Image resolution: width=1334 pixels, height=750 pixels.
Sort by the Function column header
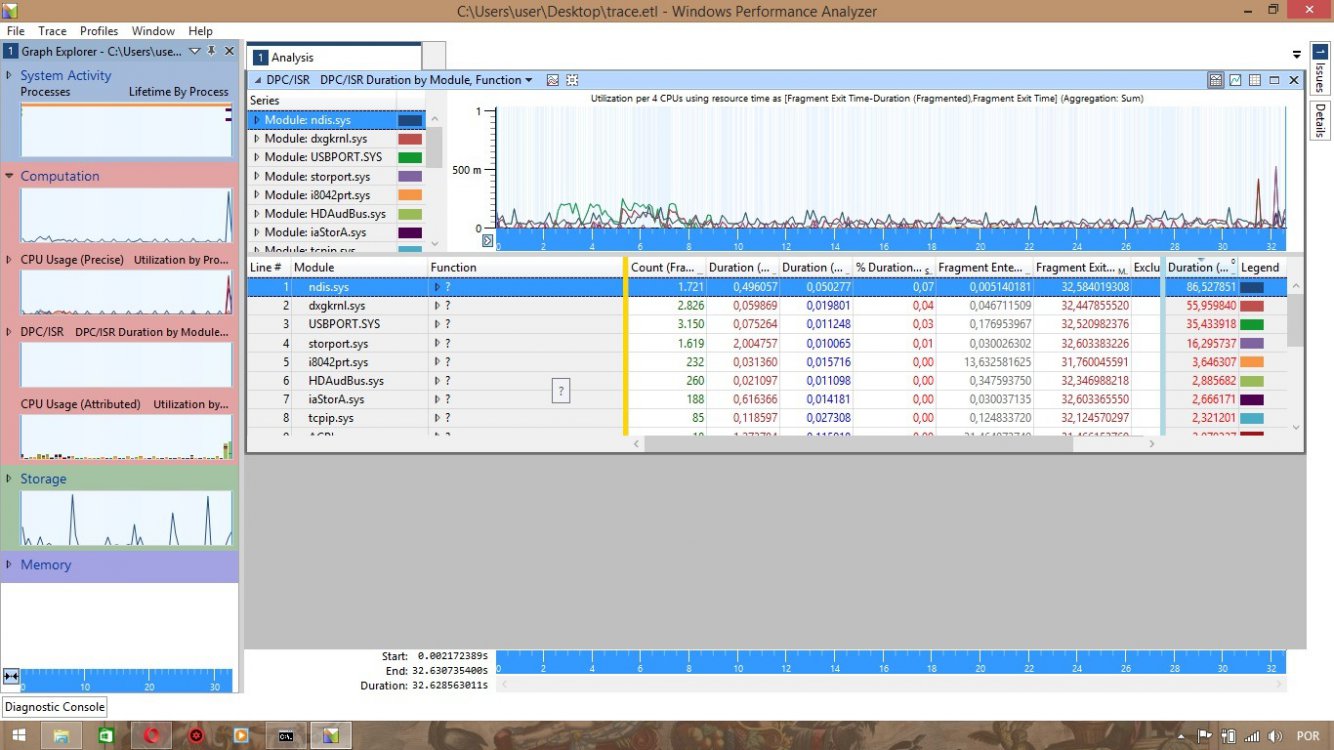(x=525, y=267)
